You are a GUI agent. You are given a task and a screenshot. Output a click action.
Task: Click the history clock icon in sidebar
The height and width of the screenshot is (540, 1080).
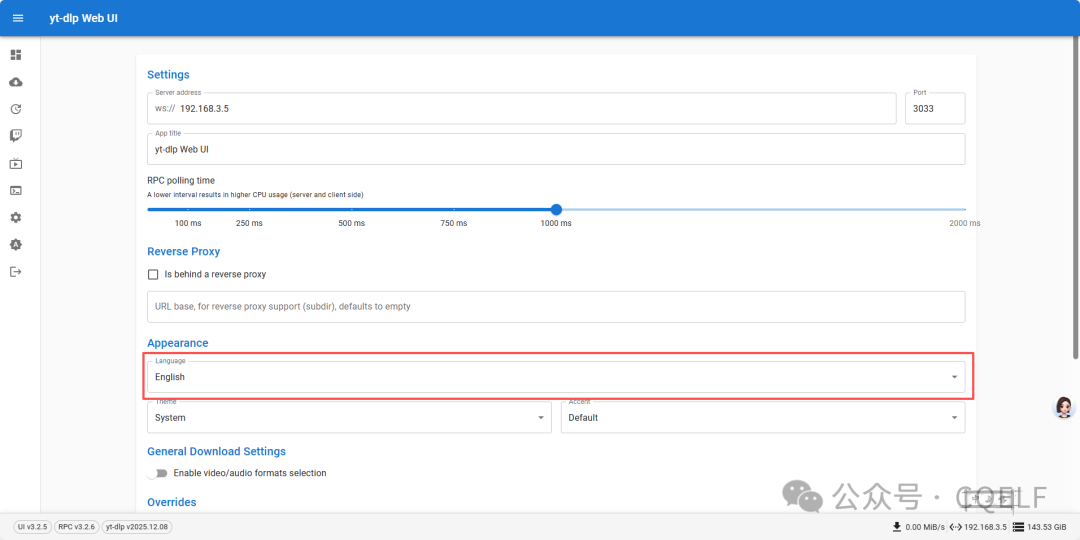16,109
